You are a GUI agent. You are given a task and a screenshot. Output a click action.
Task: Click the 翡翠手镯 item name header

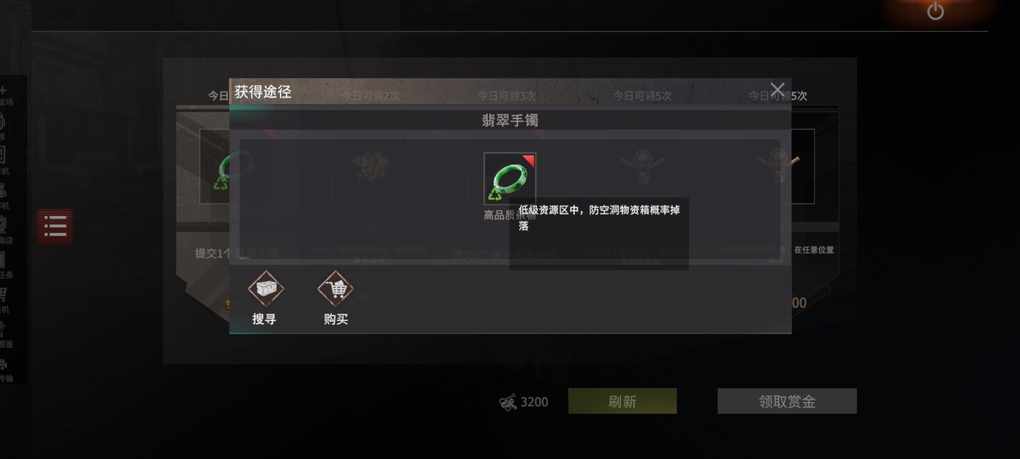510,120
